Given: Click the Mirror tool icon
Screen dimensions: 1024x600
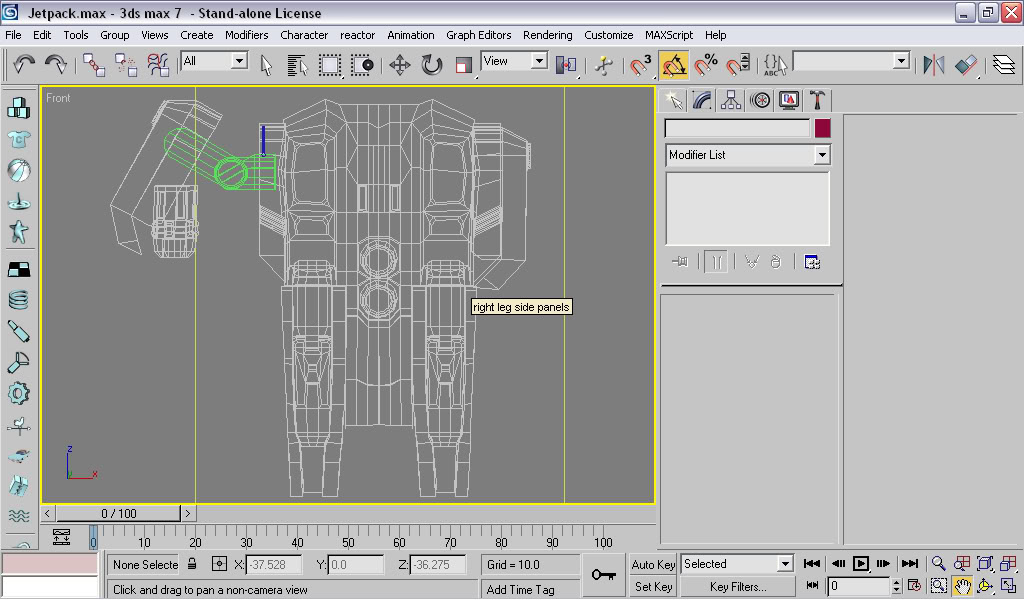Looking at the screenshot, I should 934,65.
